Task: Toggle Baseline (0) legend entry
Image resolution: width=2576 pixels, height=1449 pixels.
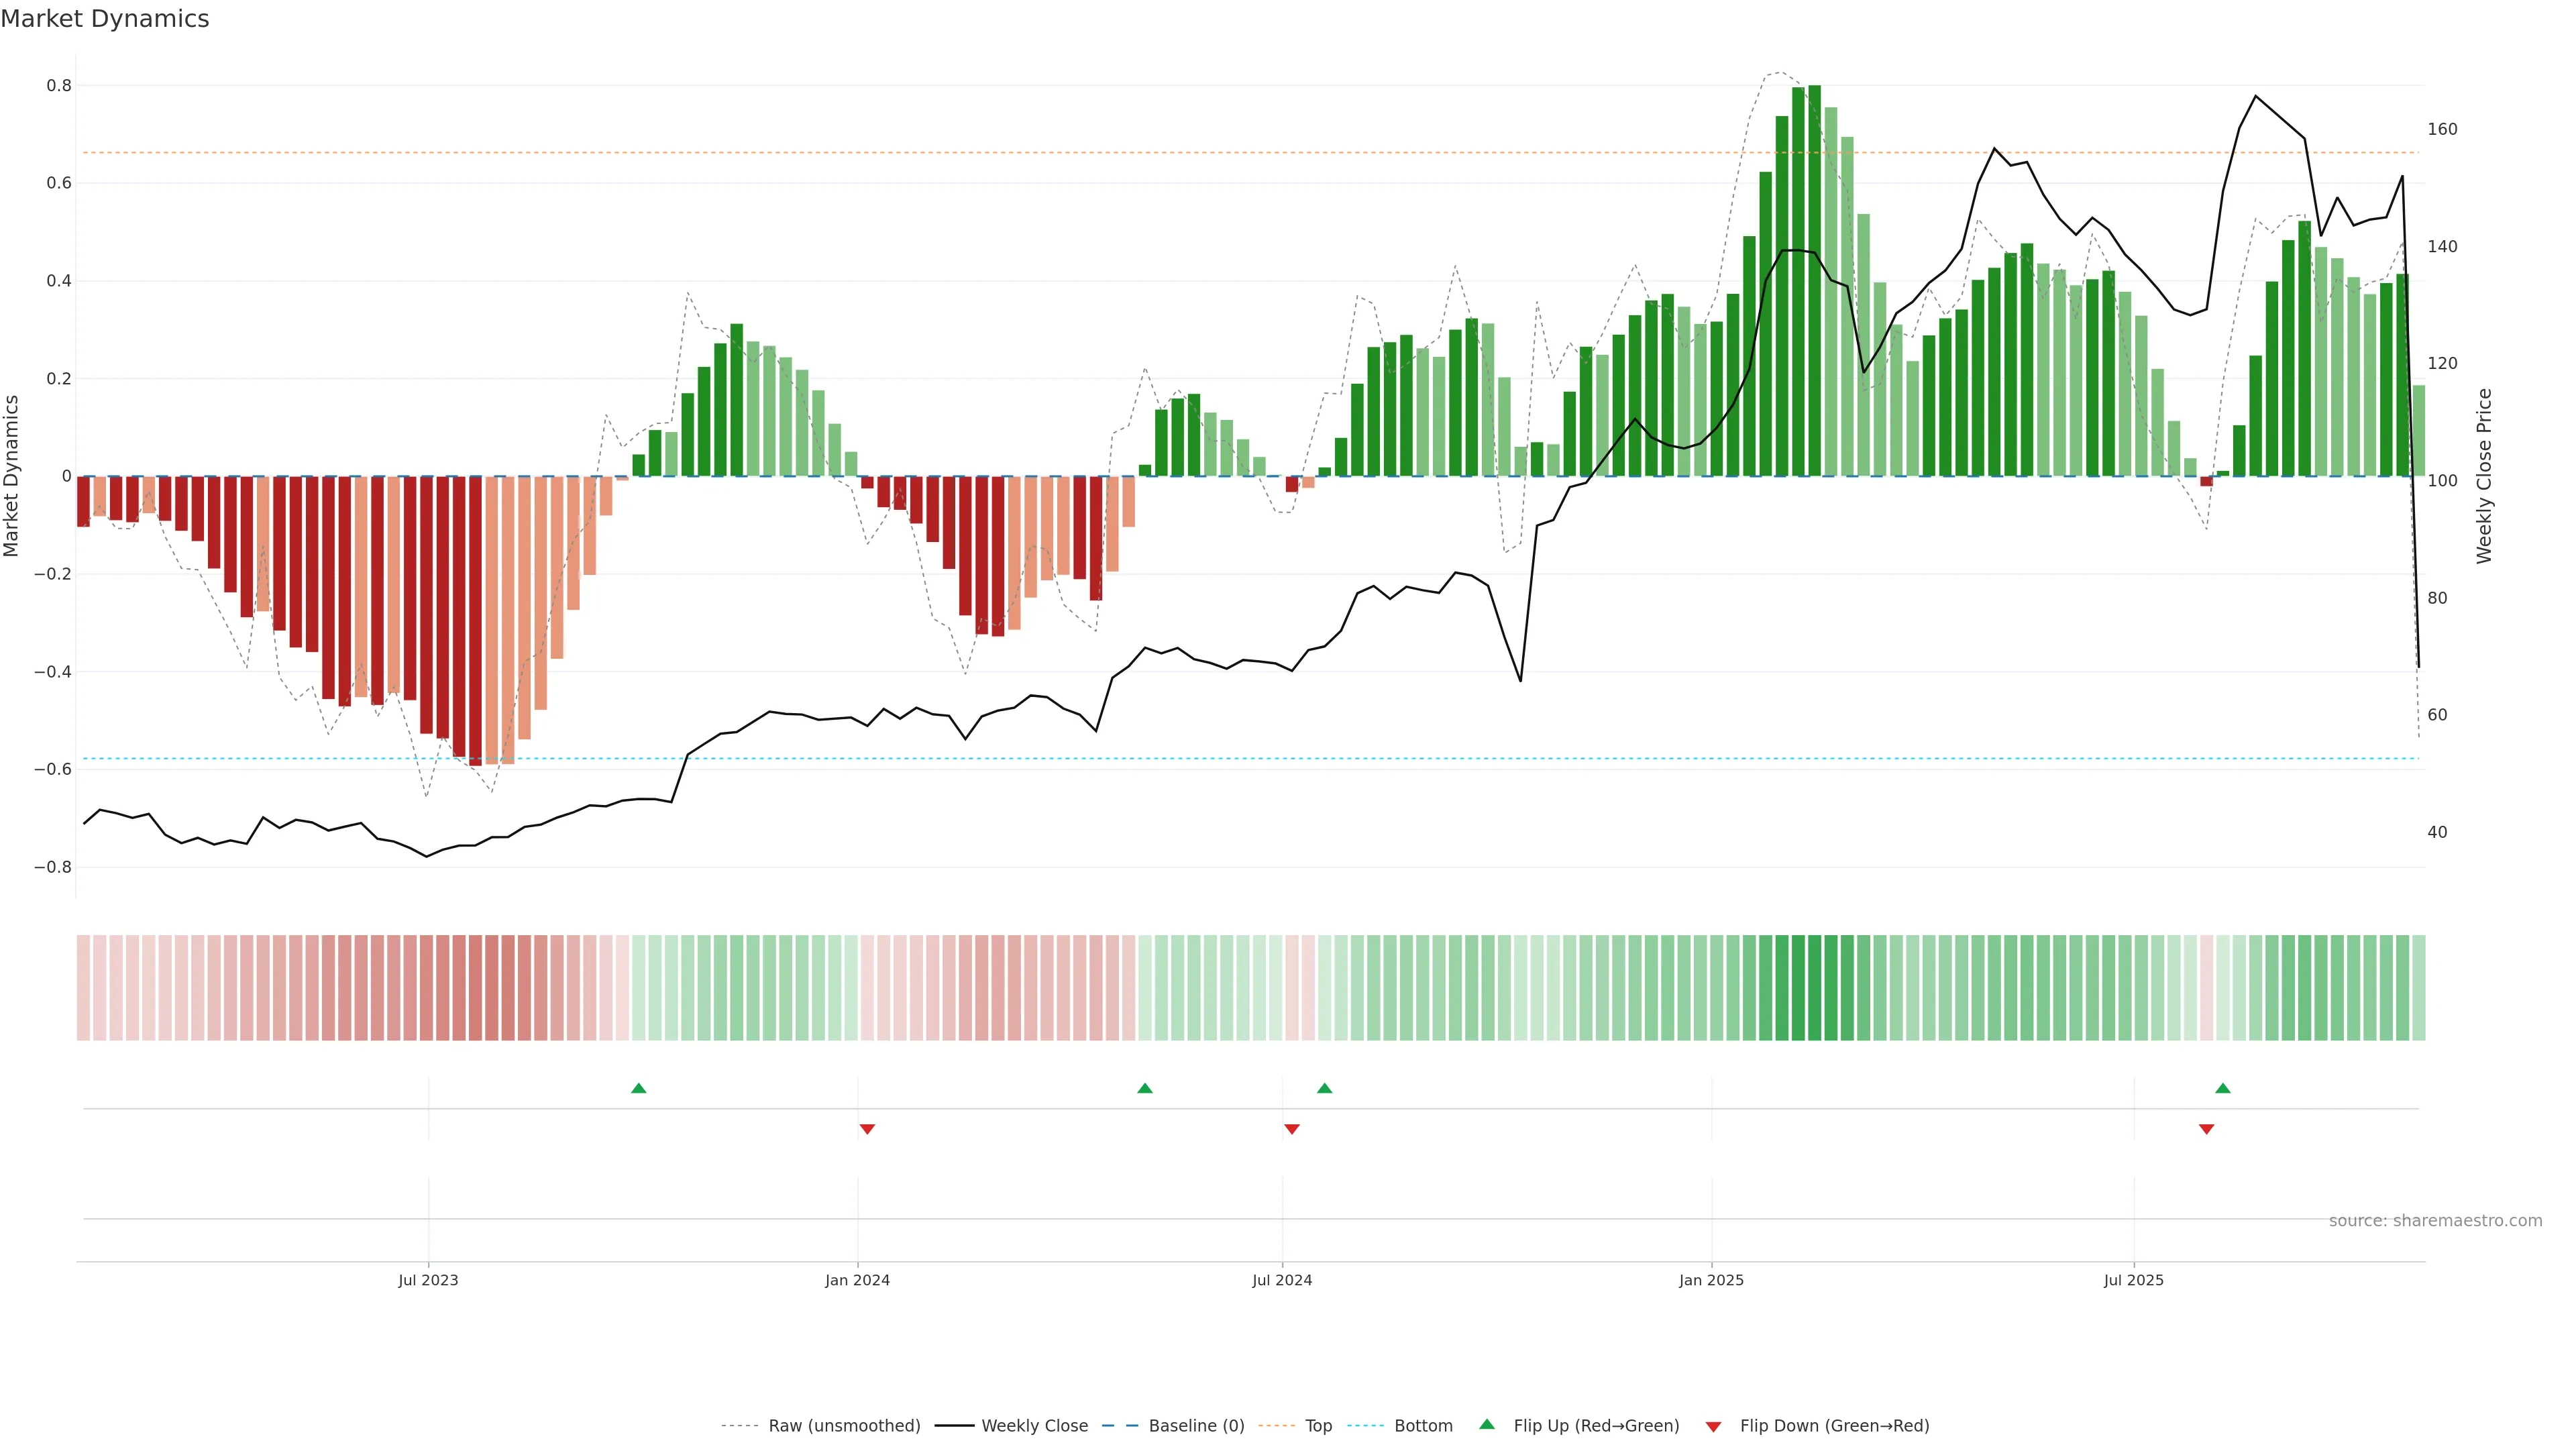Action: coord(1196,1426)
